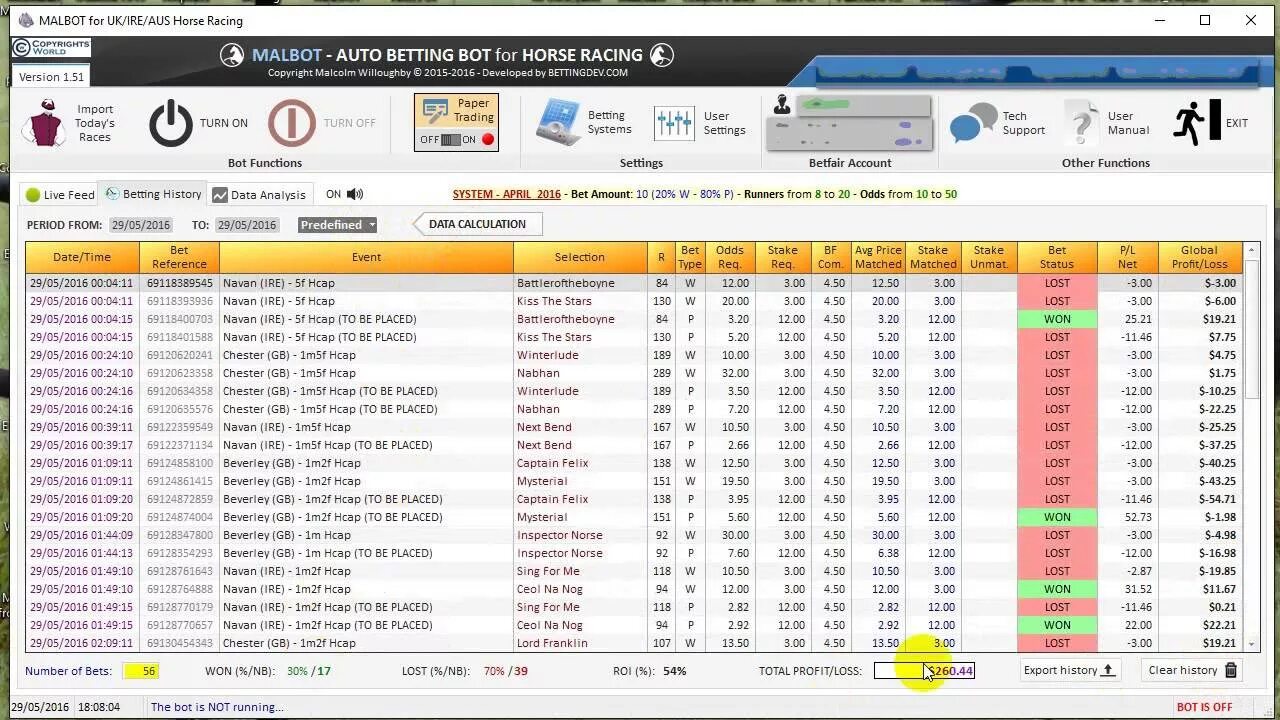Select the Lord Franklin bet row
This screenshot has height=720, width=1280.
(634, 643)
